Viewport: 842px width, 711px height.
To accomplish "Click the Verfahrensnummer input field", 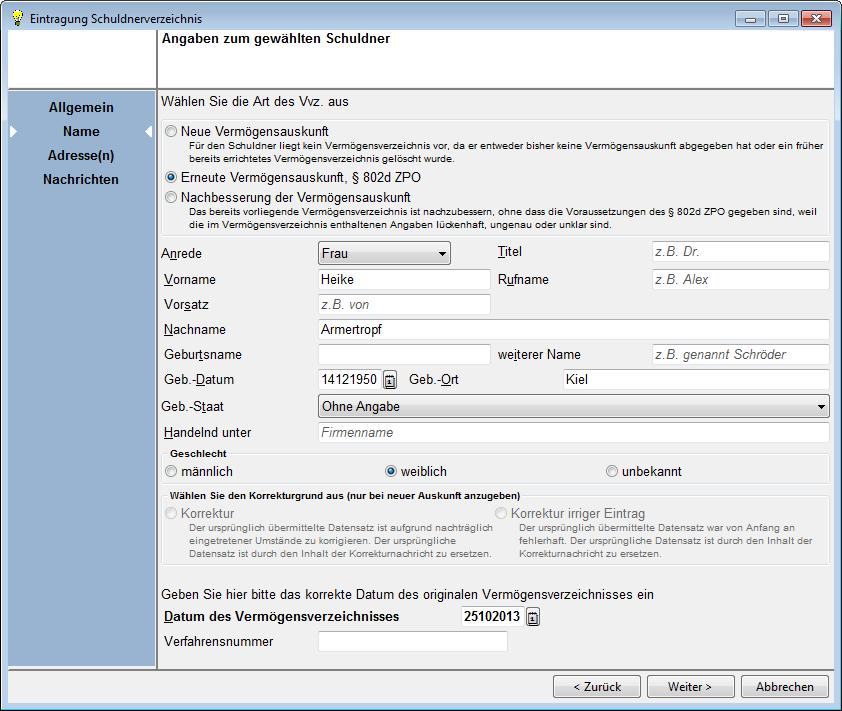I will tap(412, 642).
